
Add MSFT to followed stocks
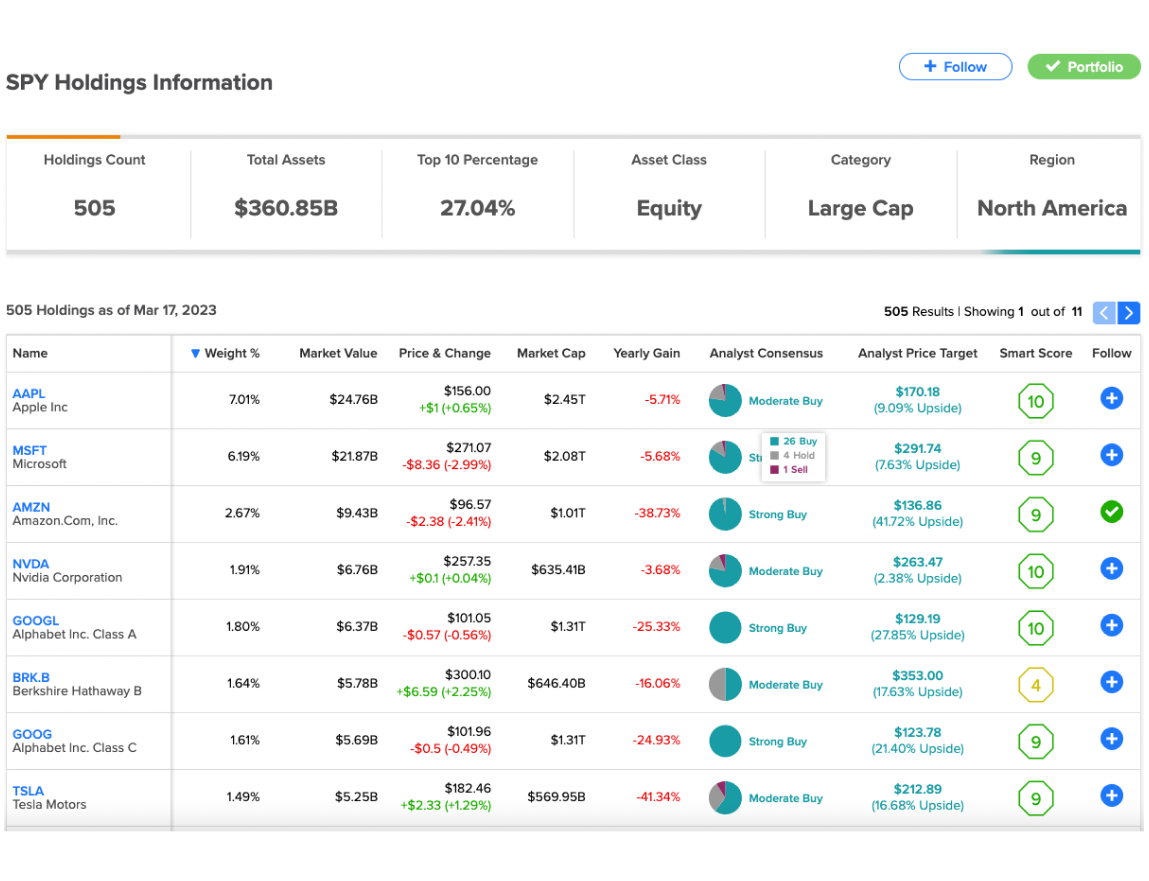click(x=1111, y=454)
